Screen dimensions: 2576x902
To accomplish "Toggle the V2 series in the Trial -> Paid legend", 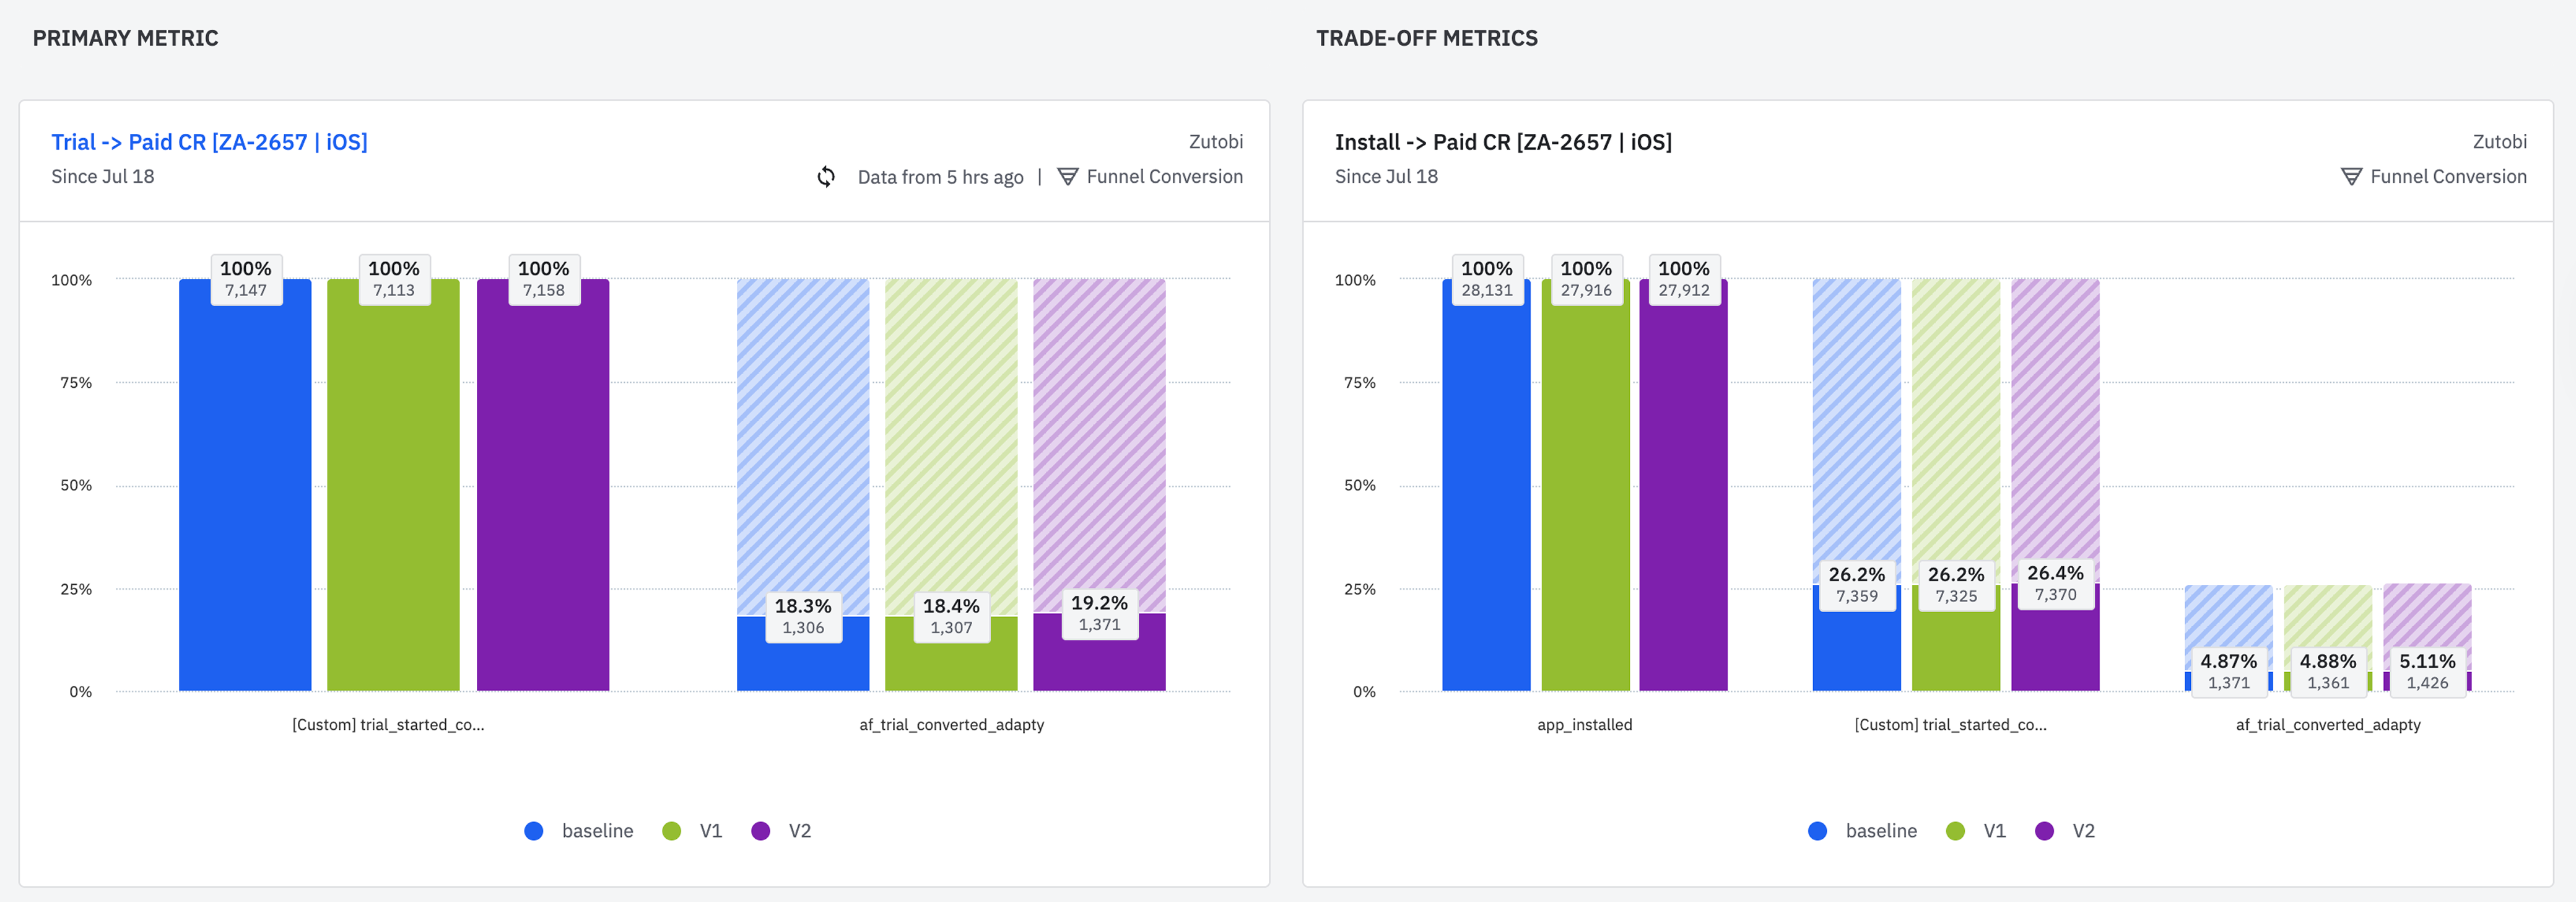I will click(799, 831).
